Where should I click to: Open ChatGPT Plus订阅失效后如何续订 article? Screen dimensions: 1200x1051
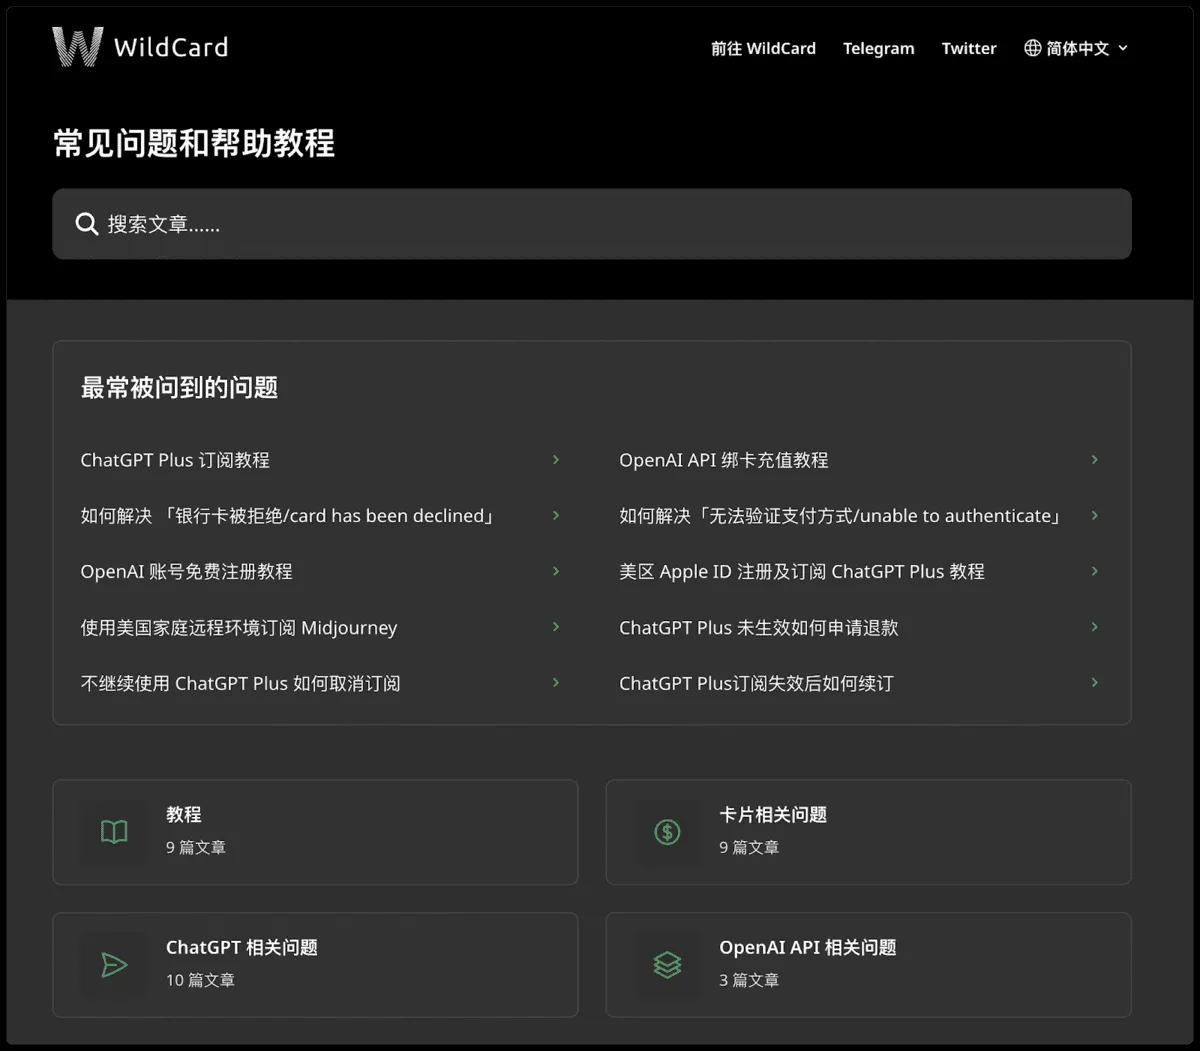tap(756, 683)
